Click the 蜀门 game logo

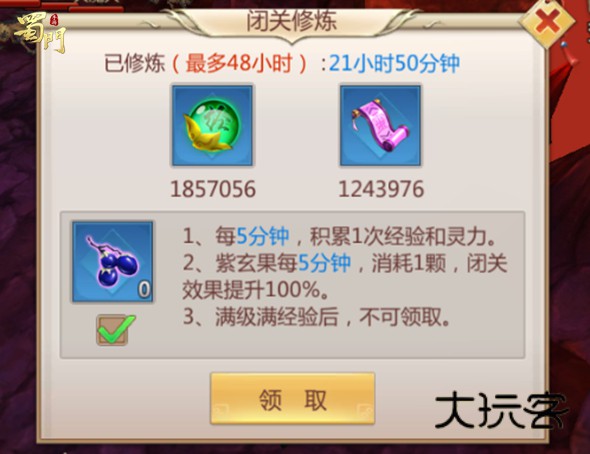coord(40,33)
